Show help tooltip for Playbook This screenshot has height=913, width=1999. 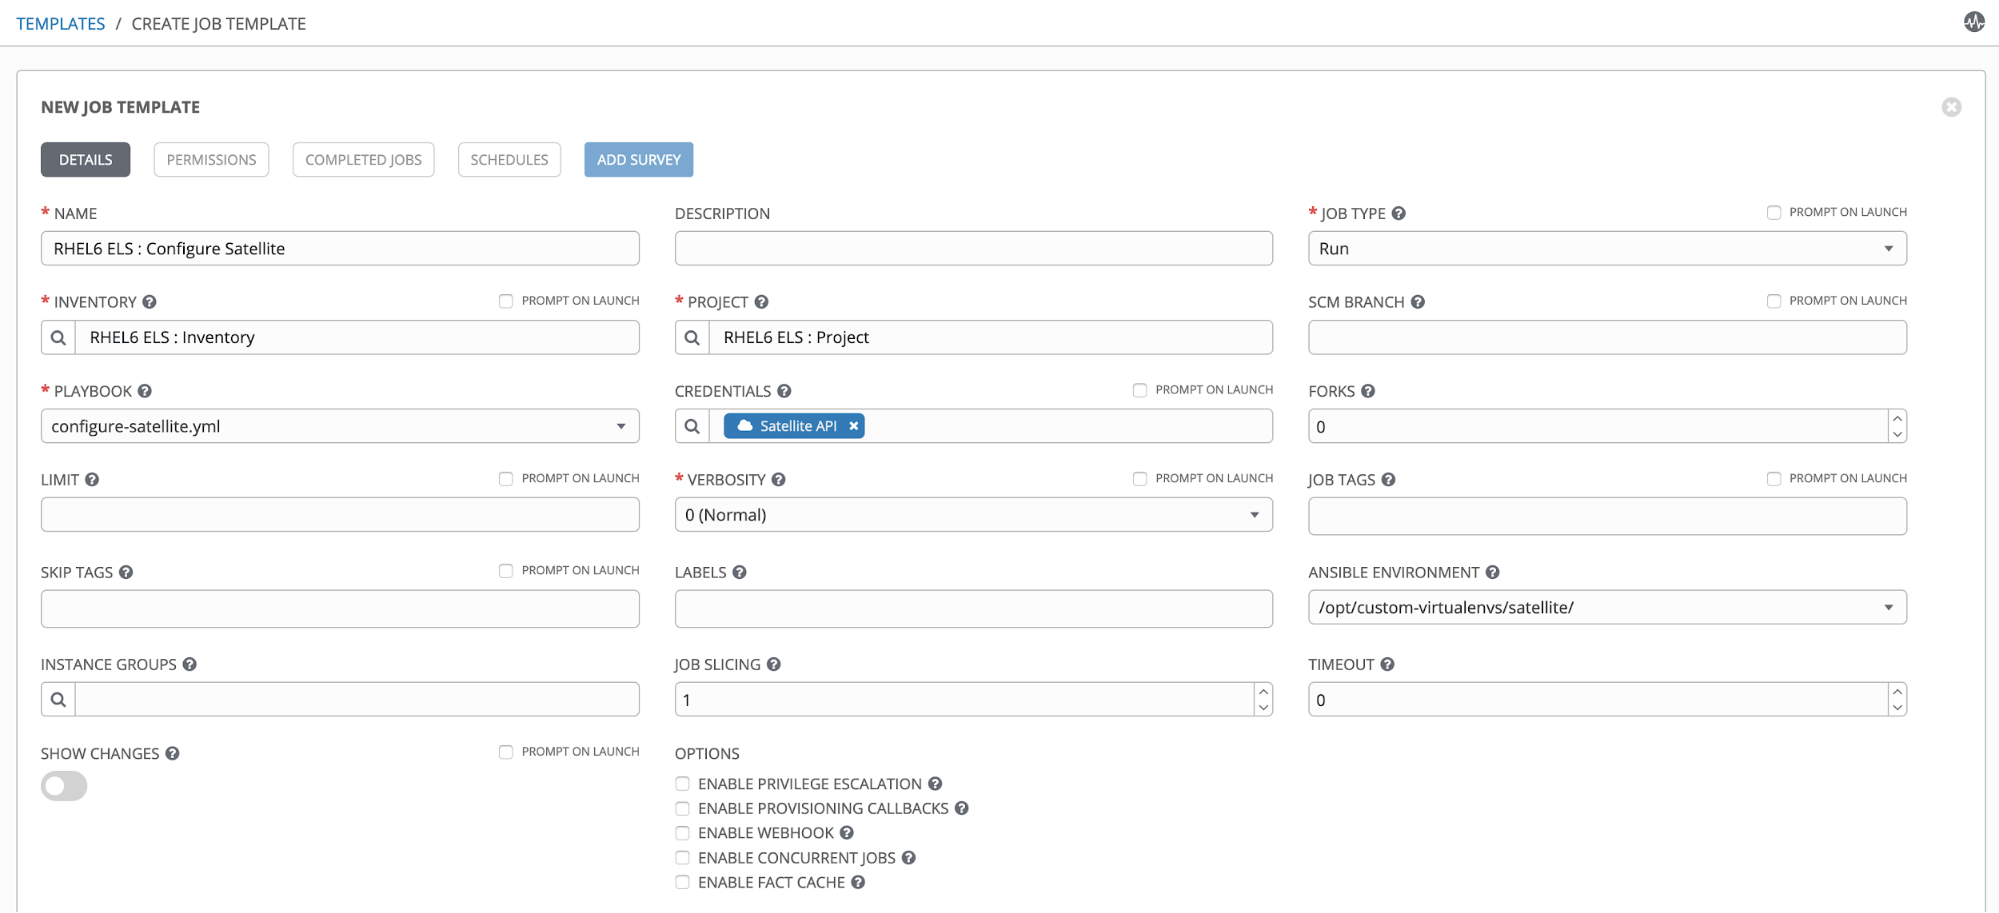(x=145, y=391)
